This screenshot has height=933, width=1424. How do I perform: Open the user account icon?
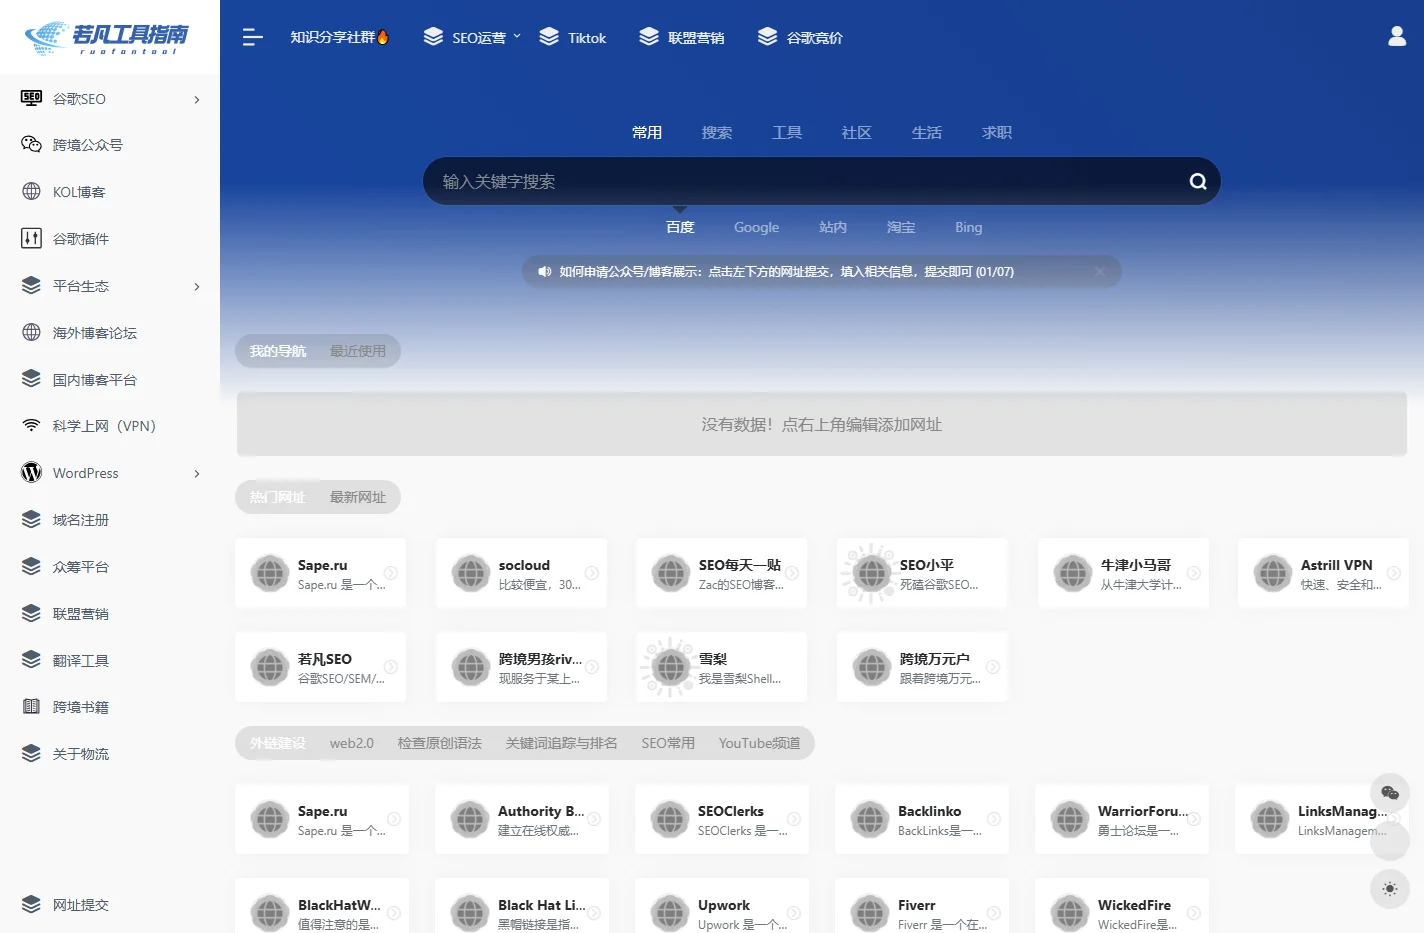[x=1397, y=37]
